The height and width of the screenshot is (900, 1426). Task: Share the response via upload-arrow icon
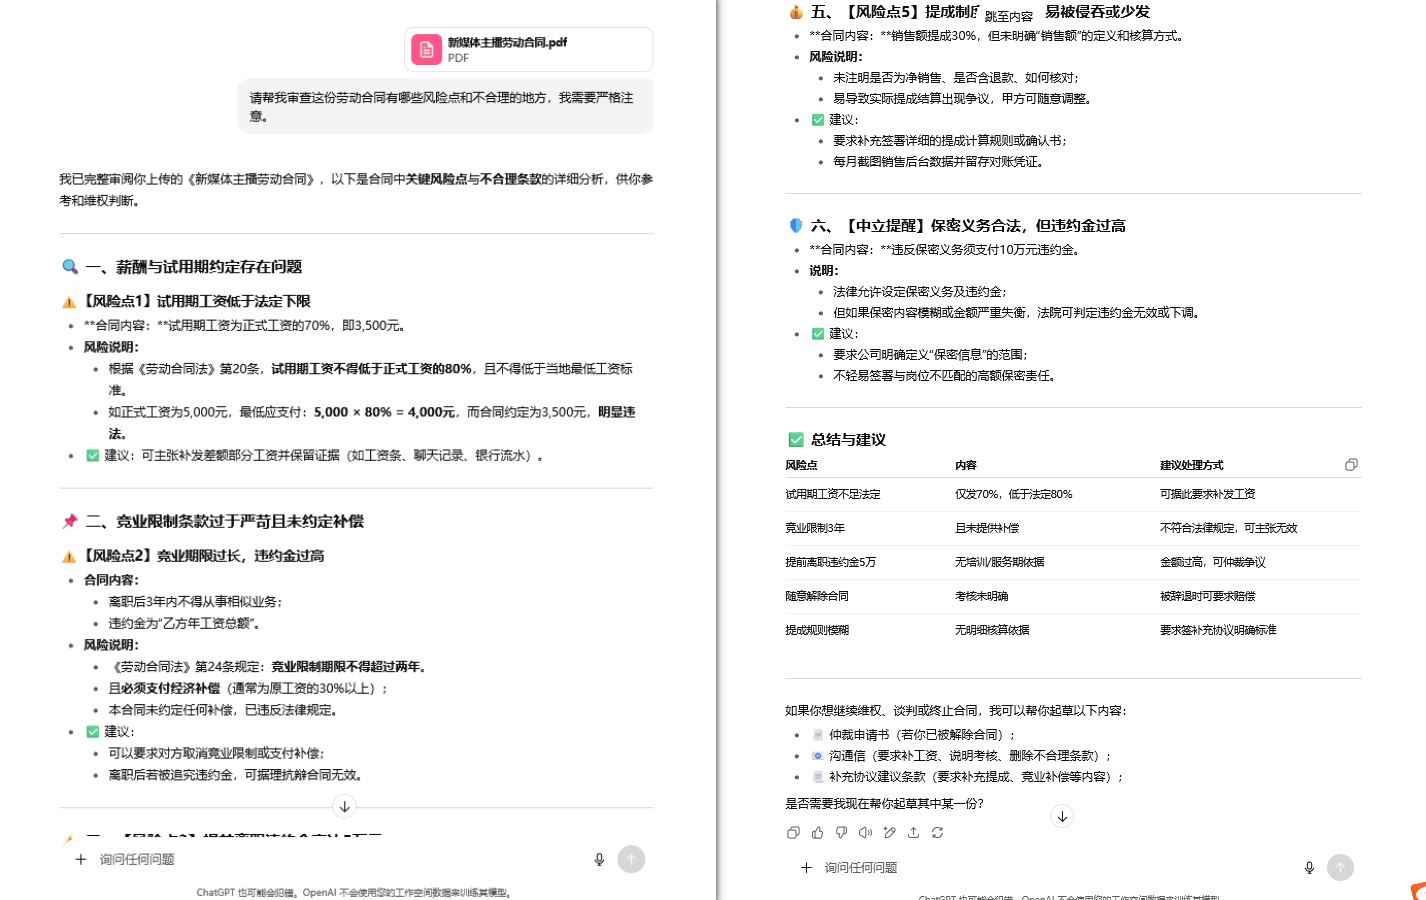click(913, 832)
